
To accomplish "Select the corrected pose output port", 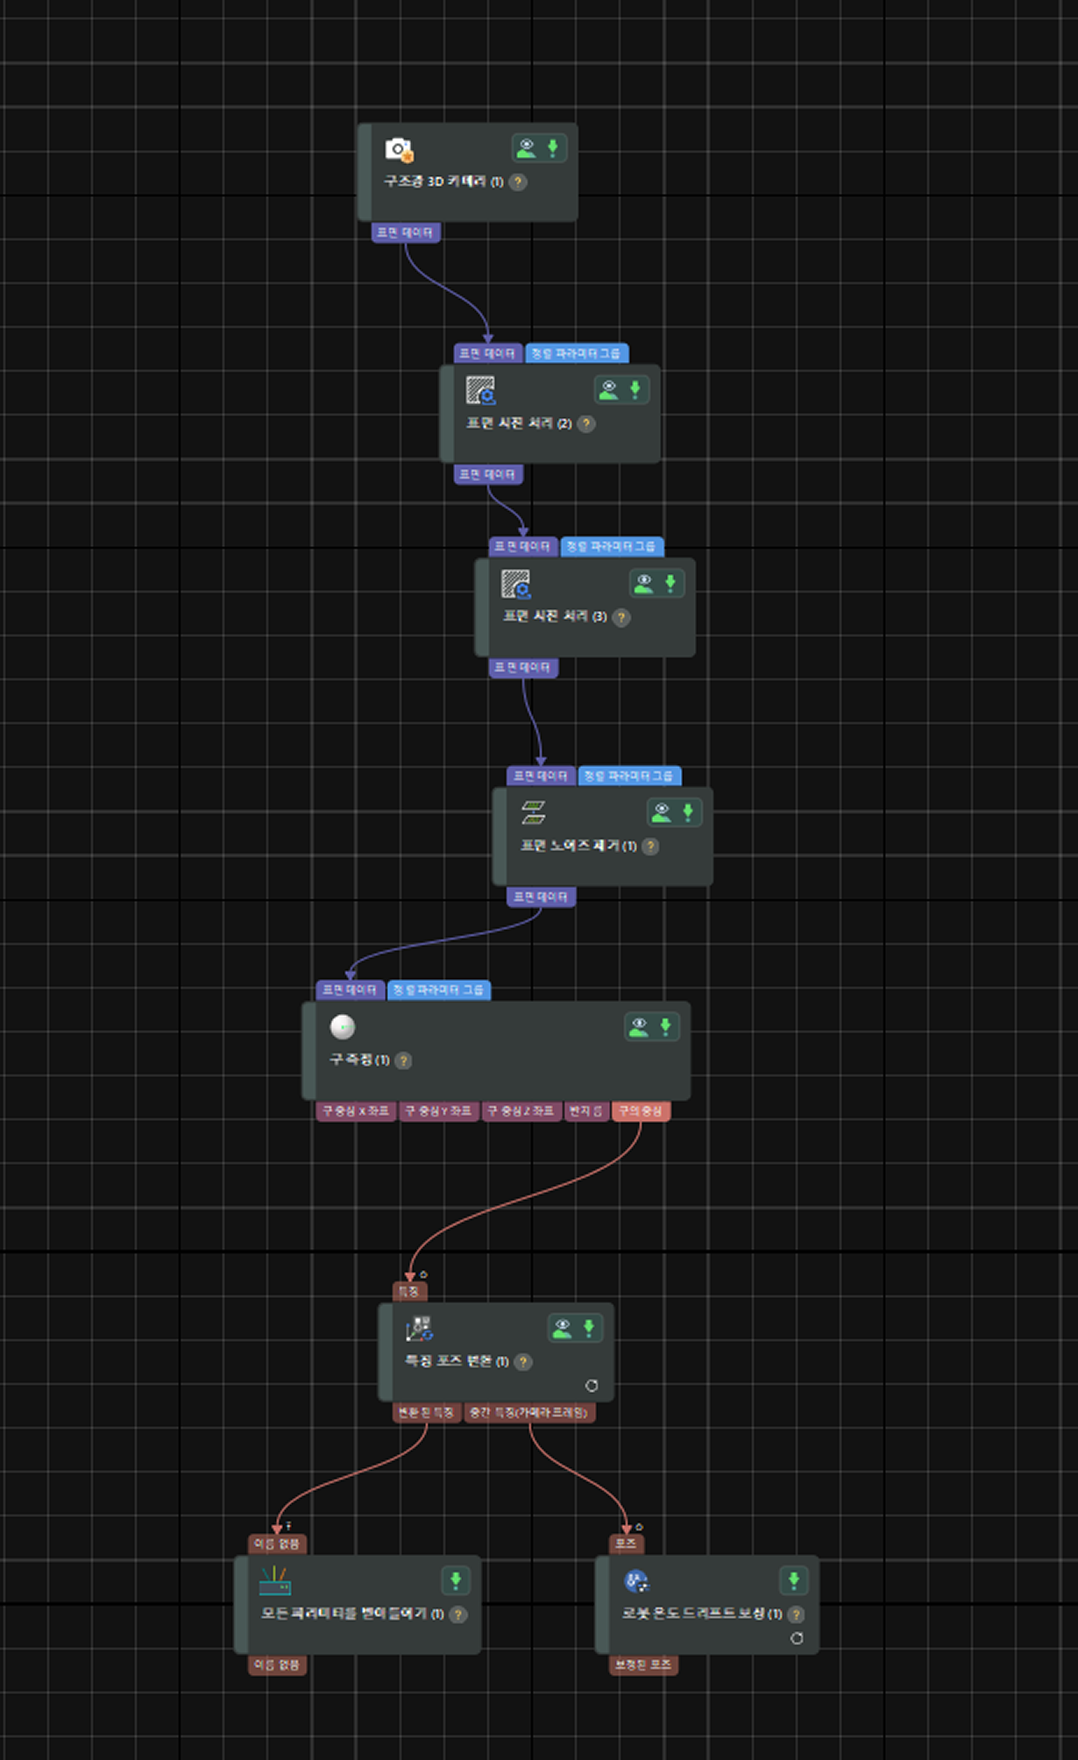I will (643, 1665).
